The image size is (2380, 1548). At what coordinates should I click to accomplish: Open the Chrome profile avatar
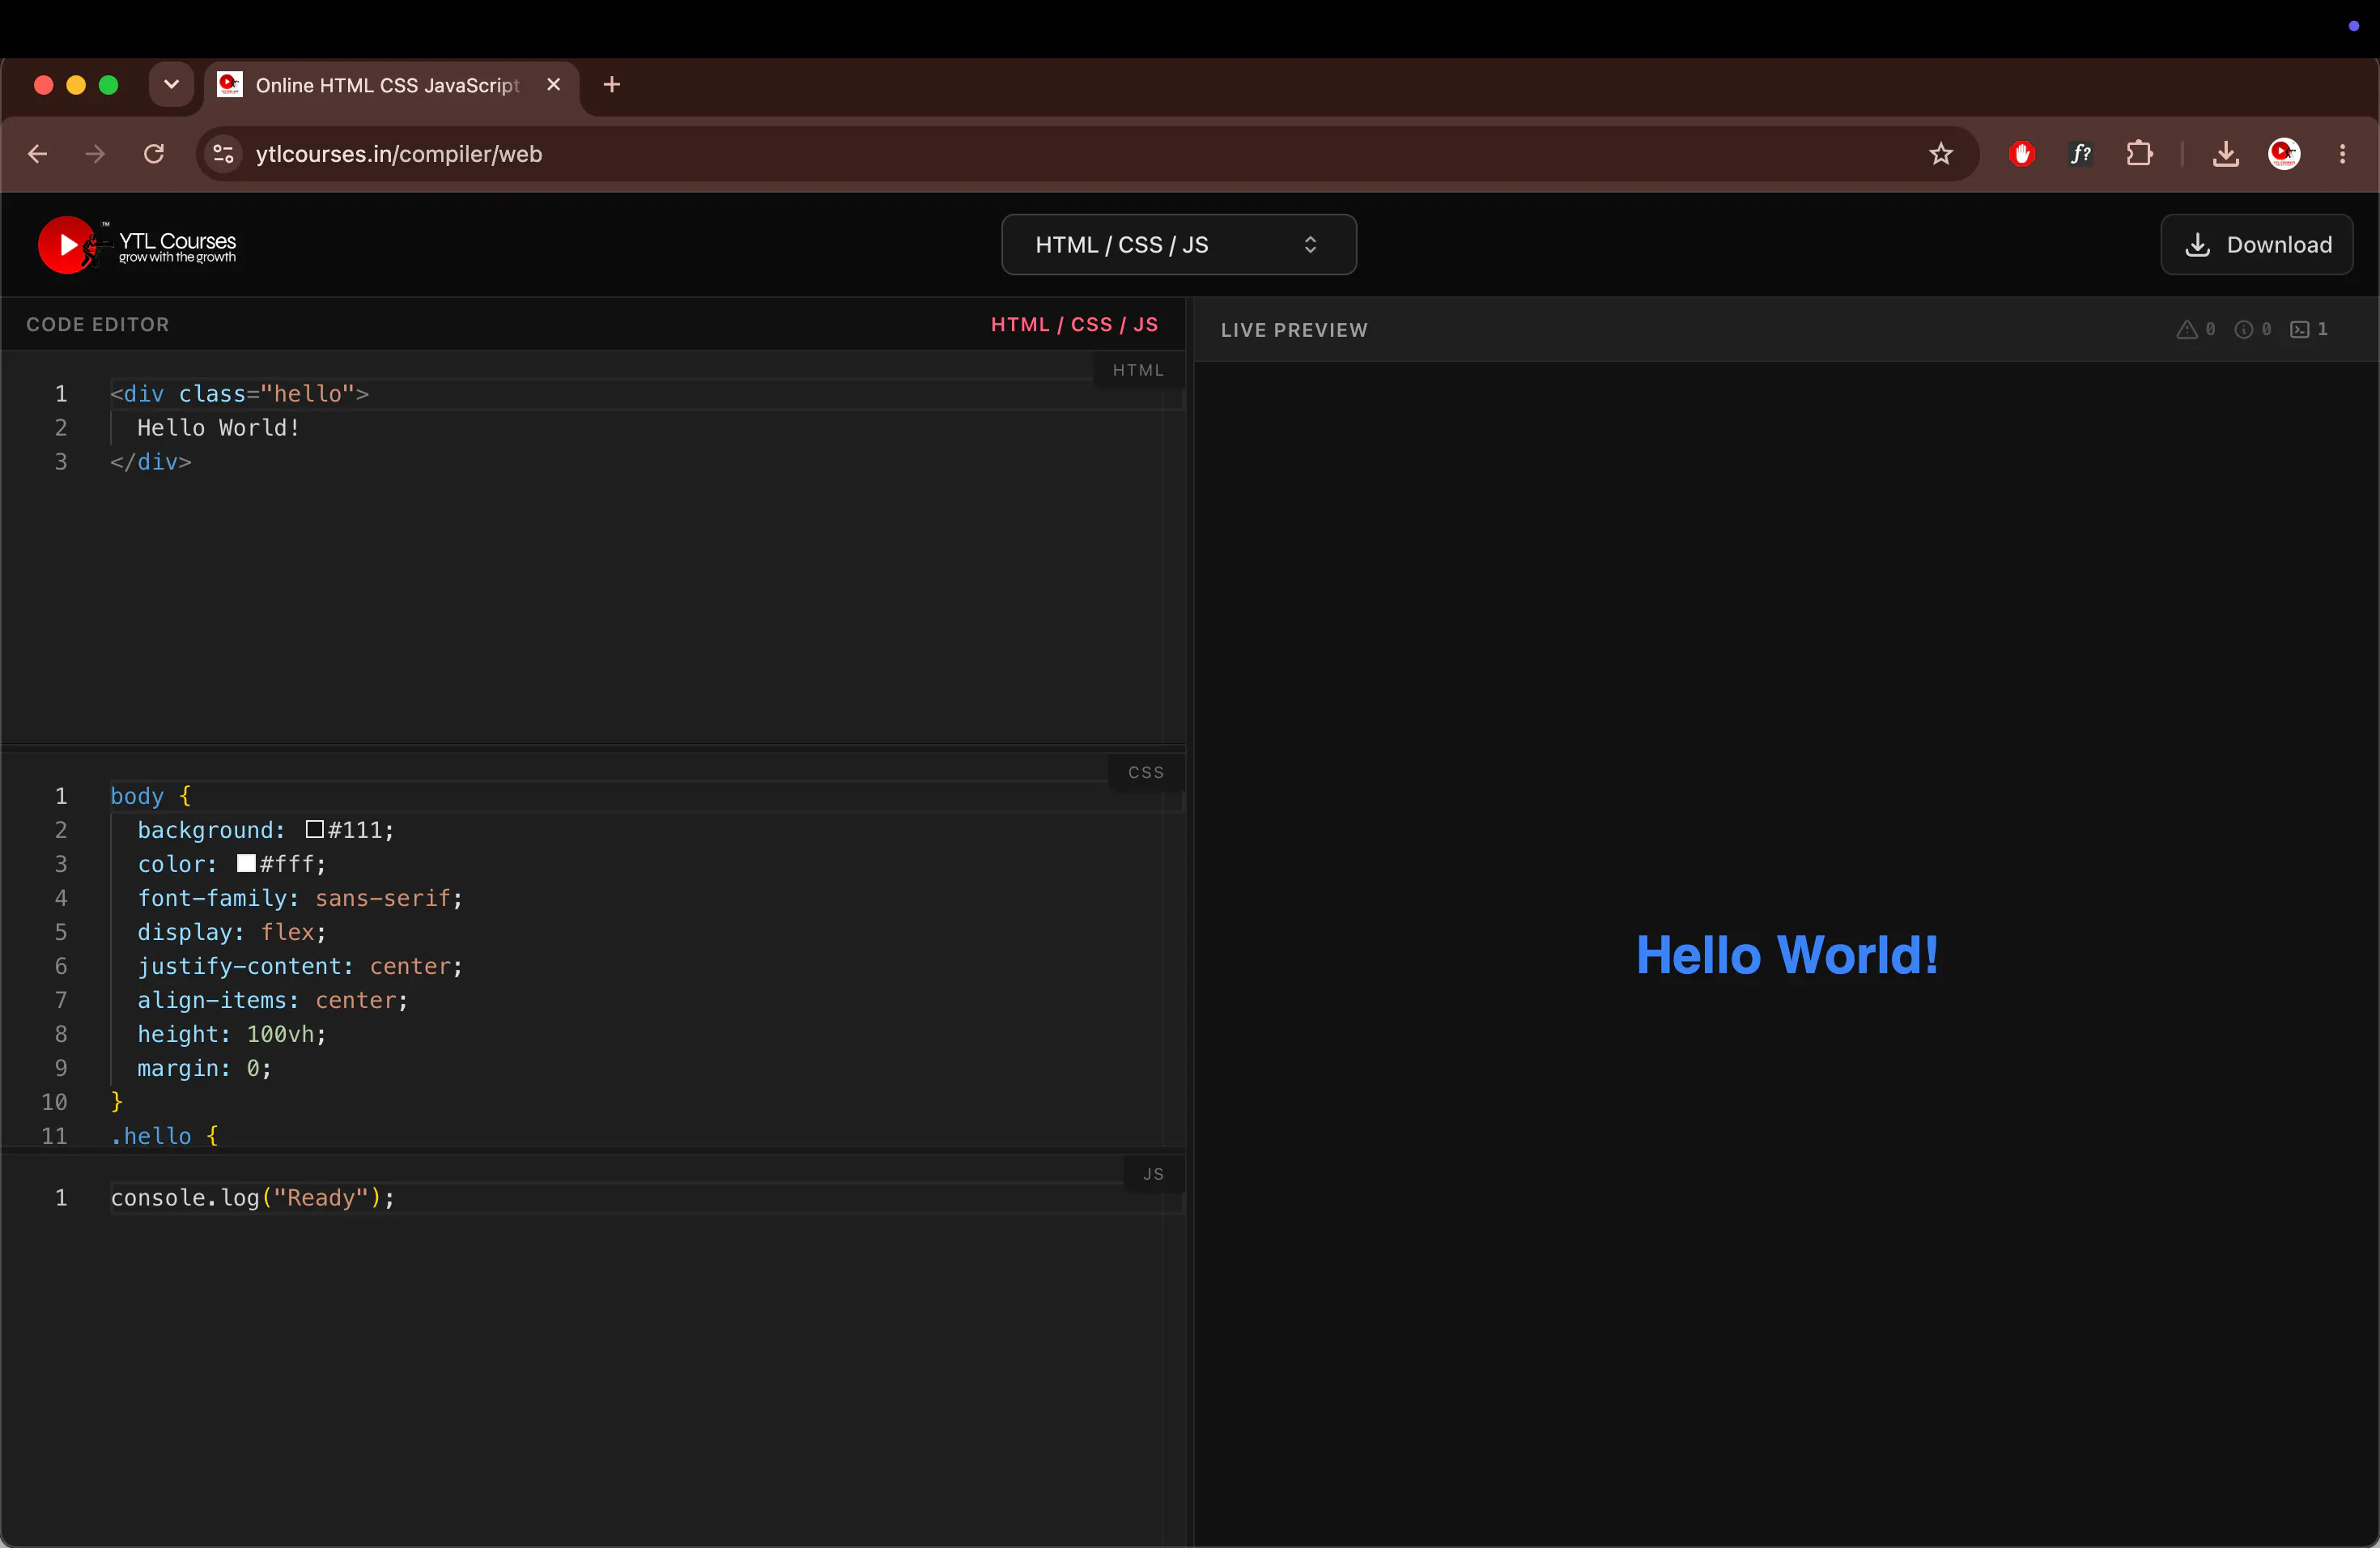click(x=2284, y=154)
